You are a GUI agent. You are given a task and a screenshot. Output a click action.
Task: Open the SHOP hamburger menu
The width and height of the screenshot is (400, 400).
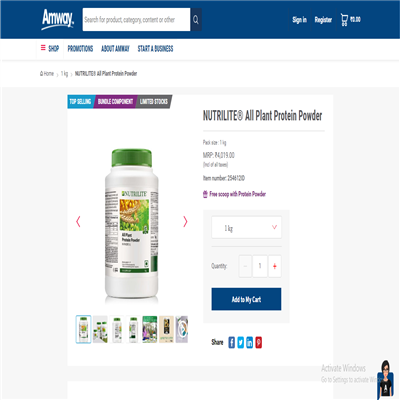[x=50, y=48]
